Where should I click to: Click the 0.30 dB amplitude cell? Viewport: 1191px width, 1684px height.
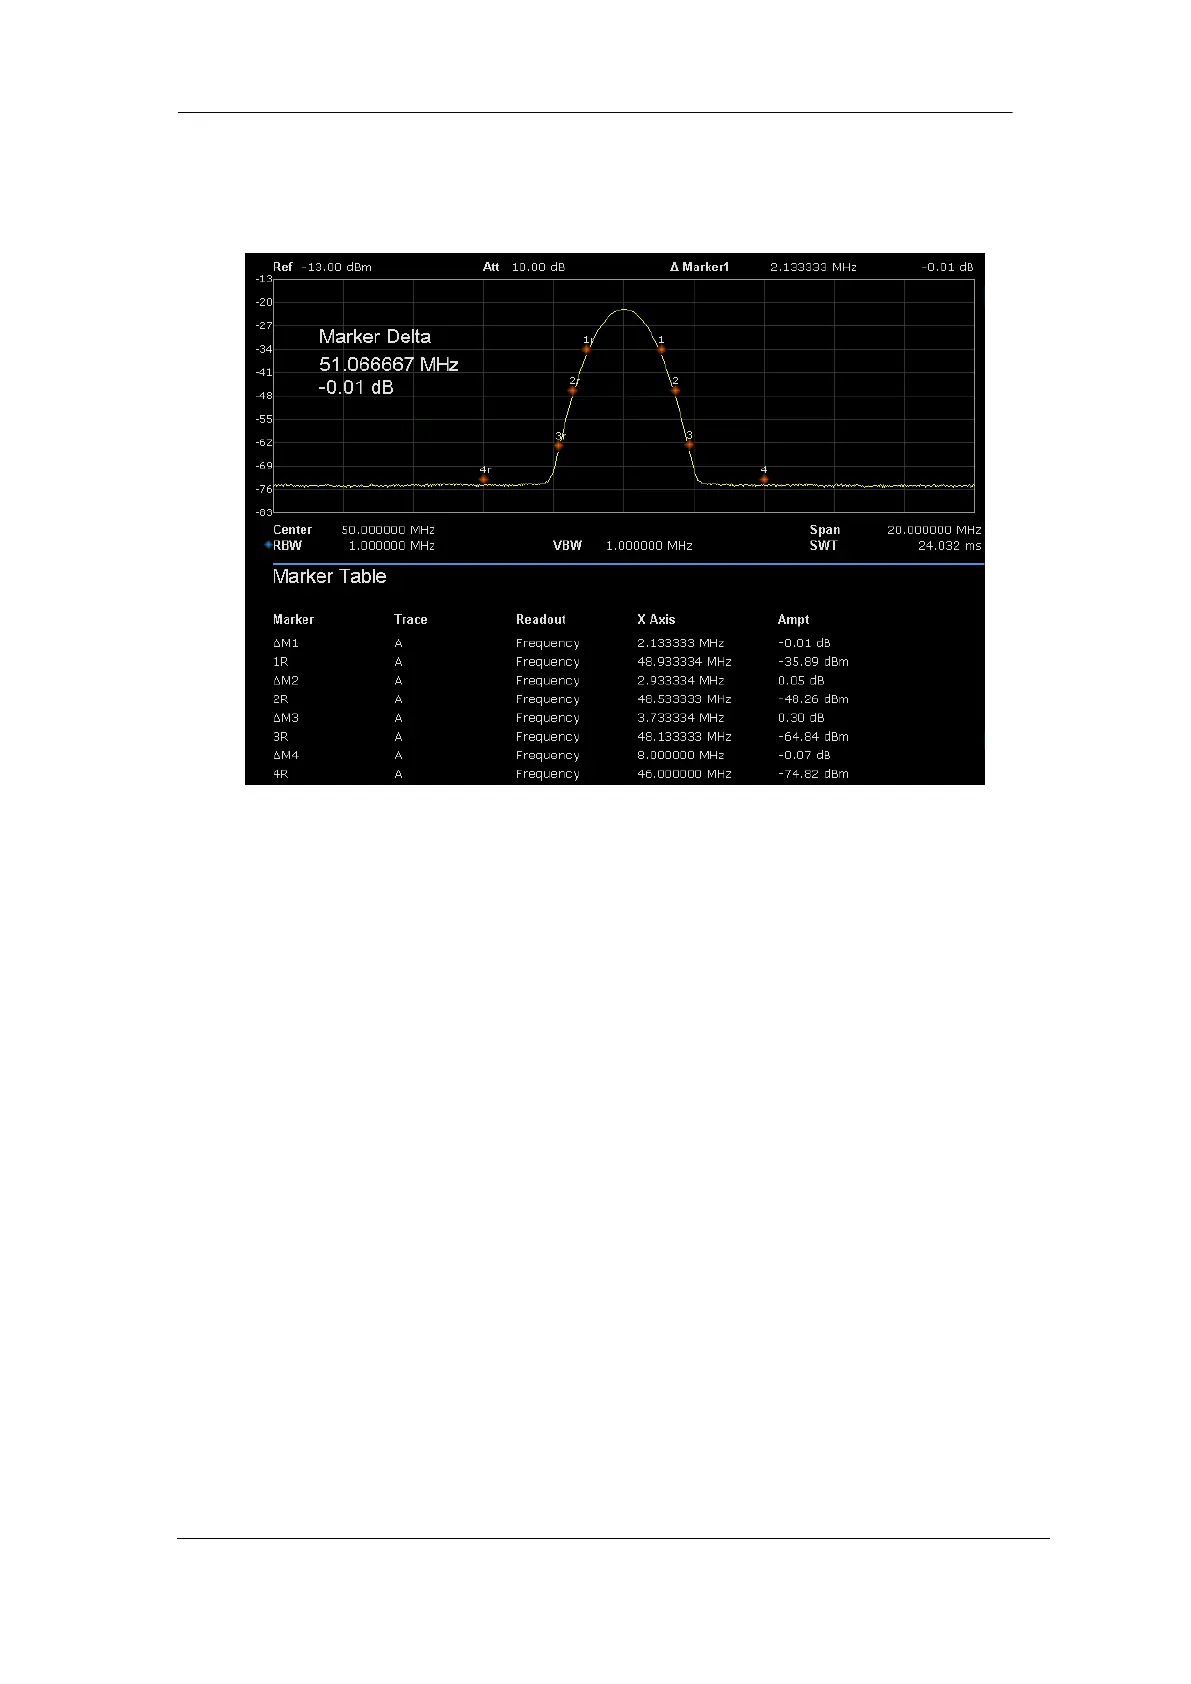(801, 718)
